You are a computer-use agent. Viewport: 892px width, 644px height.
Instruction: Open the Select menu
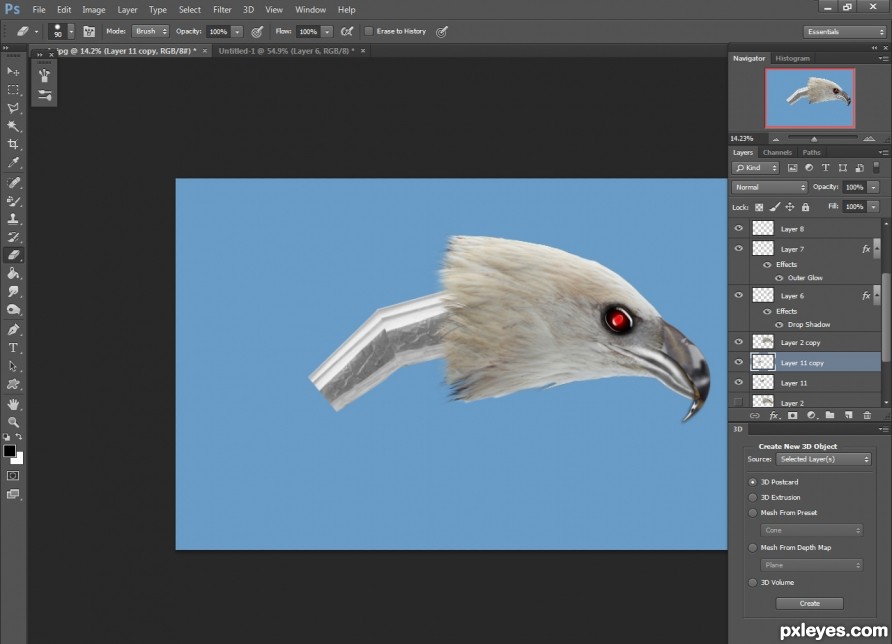189,10
